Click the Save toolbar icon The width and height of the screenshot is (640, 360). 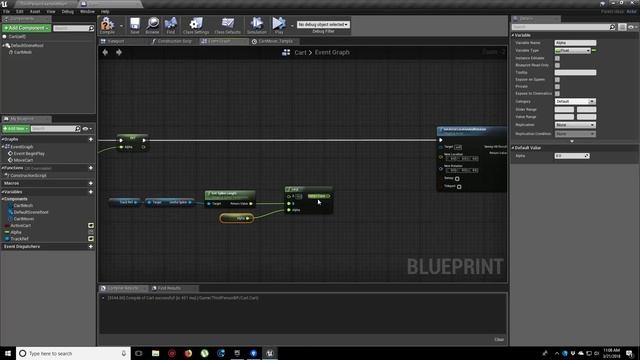(135, 25)
